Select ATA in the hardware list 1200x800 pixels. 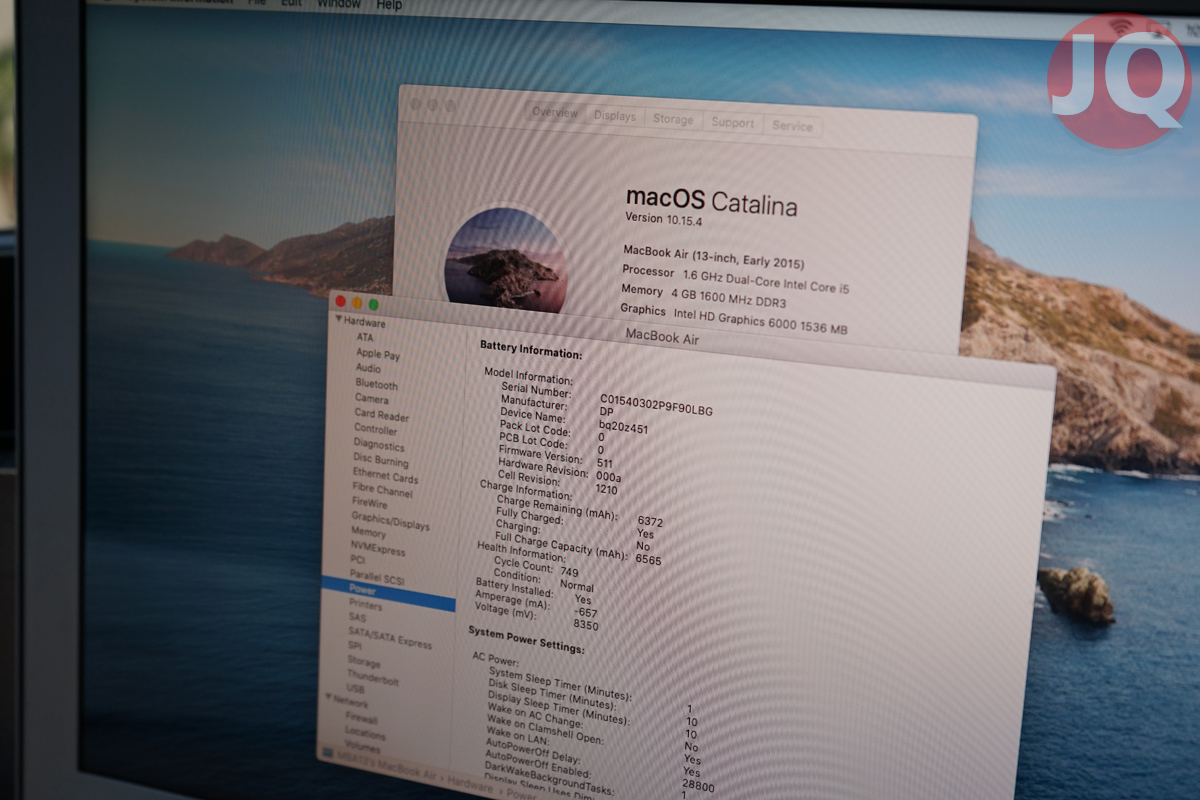tap(364, 337)
